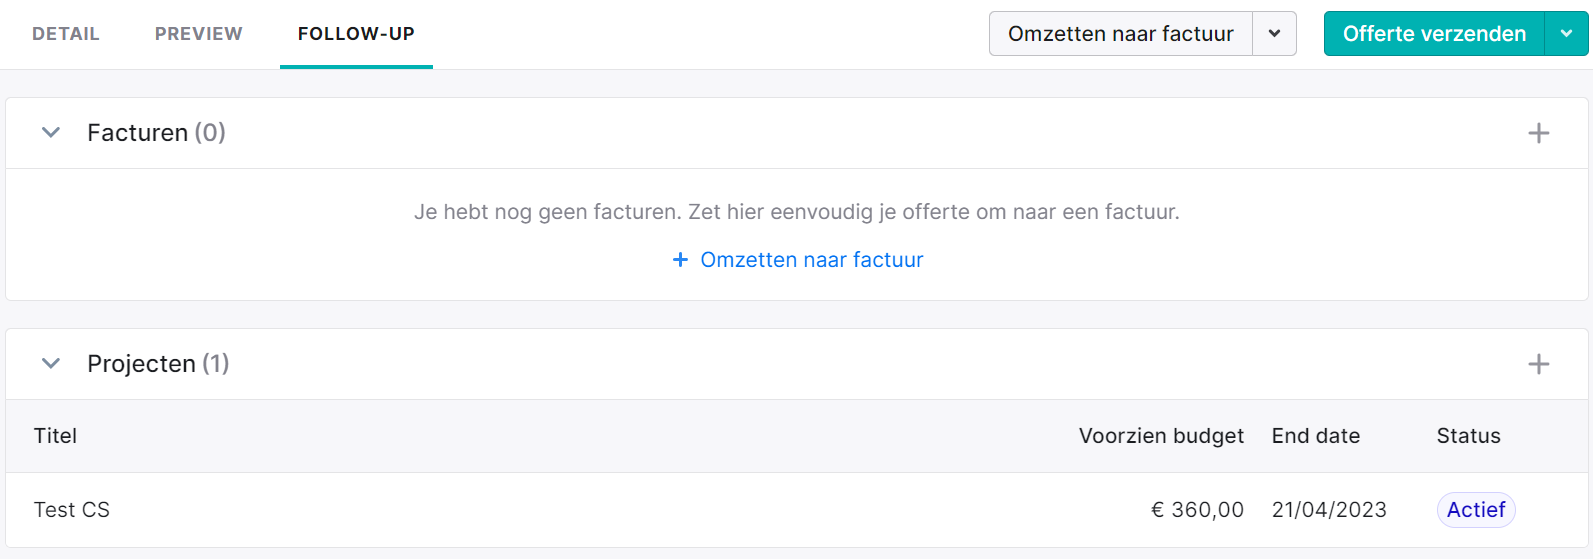Screen dimensions: 1593x559
Task: Switch to the Detail tab
Action: (x=66, y=34)
